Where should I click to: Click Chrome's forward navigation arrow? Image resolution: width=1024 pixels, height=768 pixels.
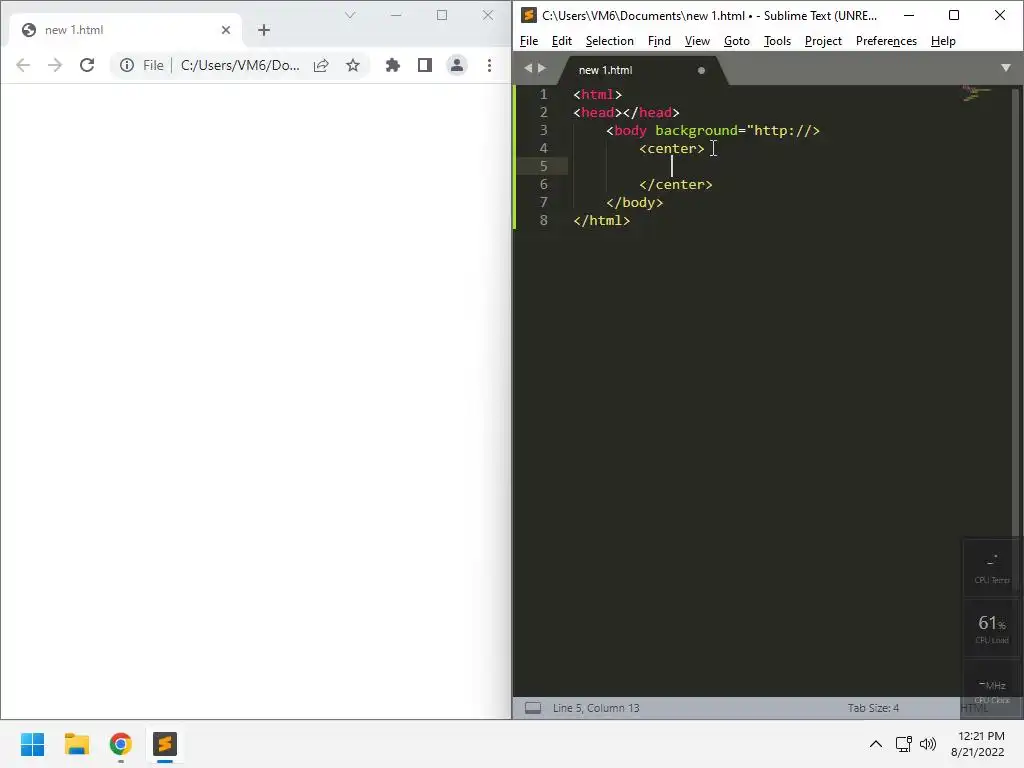(x=55, y=65)
